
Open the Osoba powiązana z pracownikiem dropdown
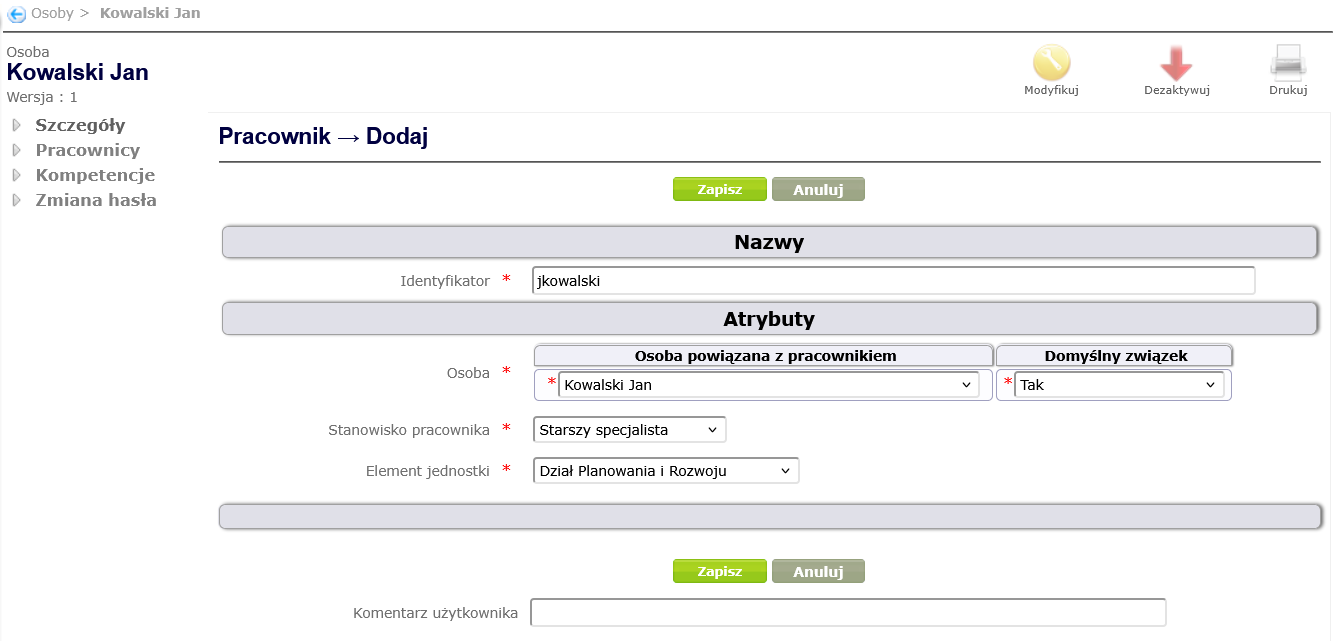768,385
